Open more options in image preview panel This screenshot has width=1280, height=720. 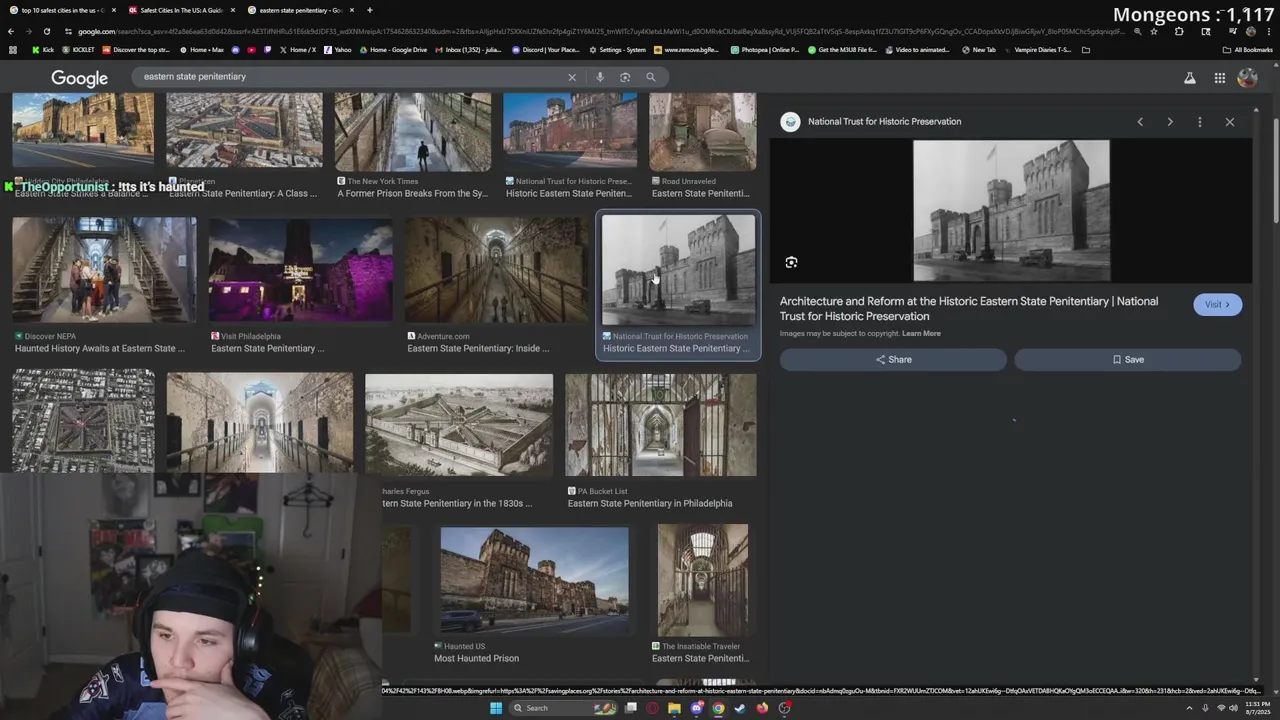pos(1200,122)
